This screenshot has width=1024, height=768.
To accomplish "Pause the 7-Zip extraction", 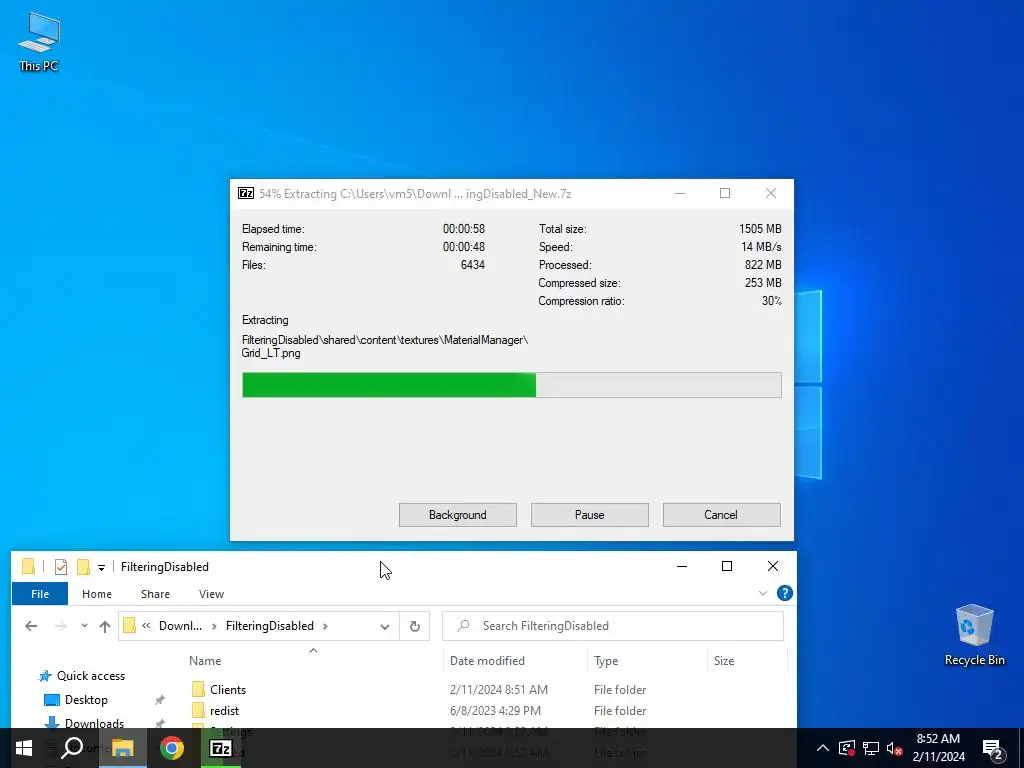I will (590, 515).
